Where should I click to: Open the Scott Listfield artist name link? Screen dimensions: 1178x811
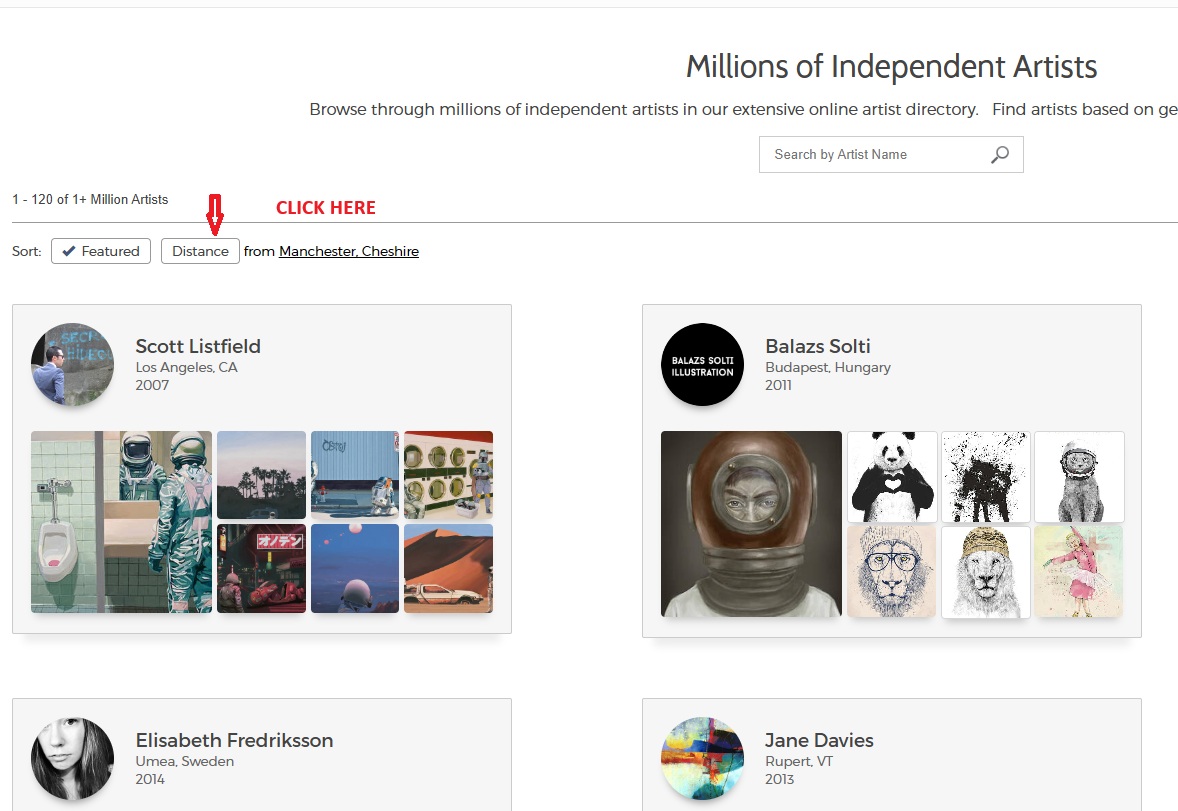[x=198, y=346]
